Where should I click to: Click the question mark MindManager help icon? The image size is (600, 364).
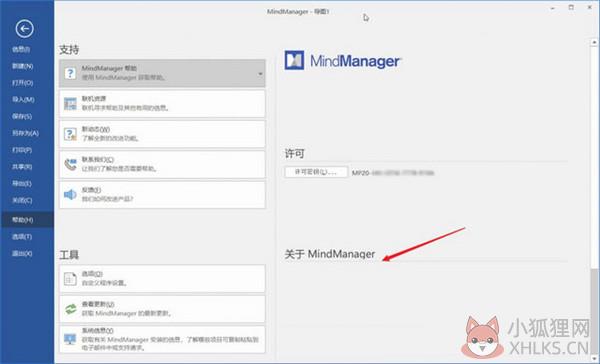coord(70,73)
